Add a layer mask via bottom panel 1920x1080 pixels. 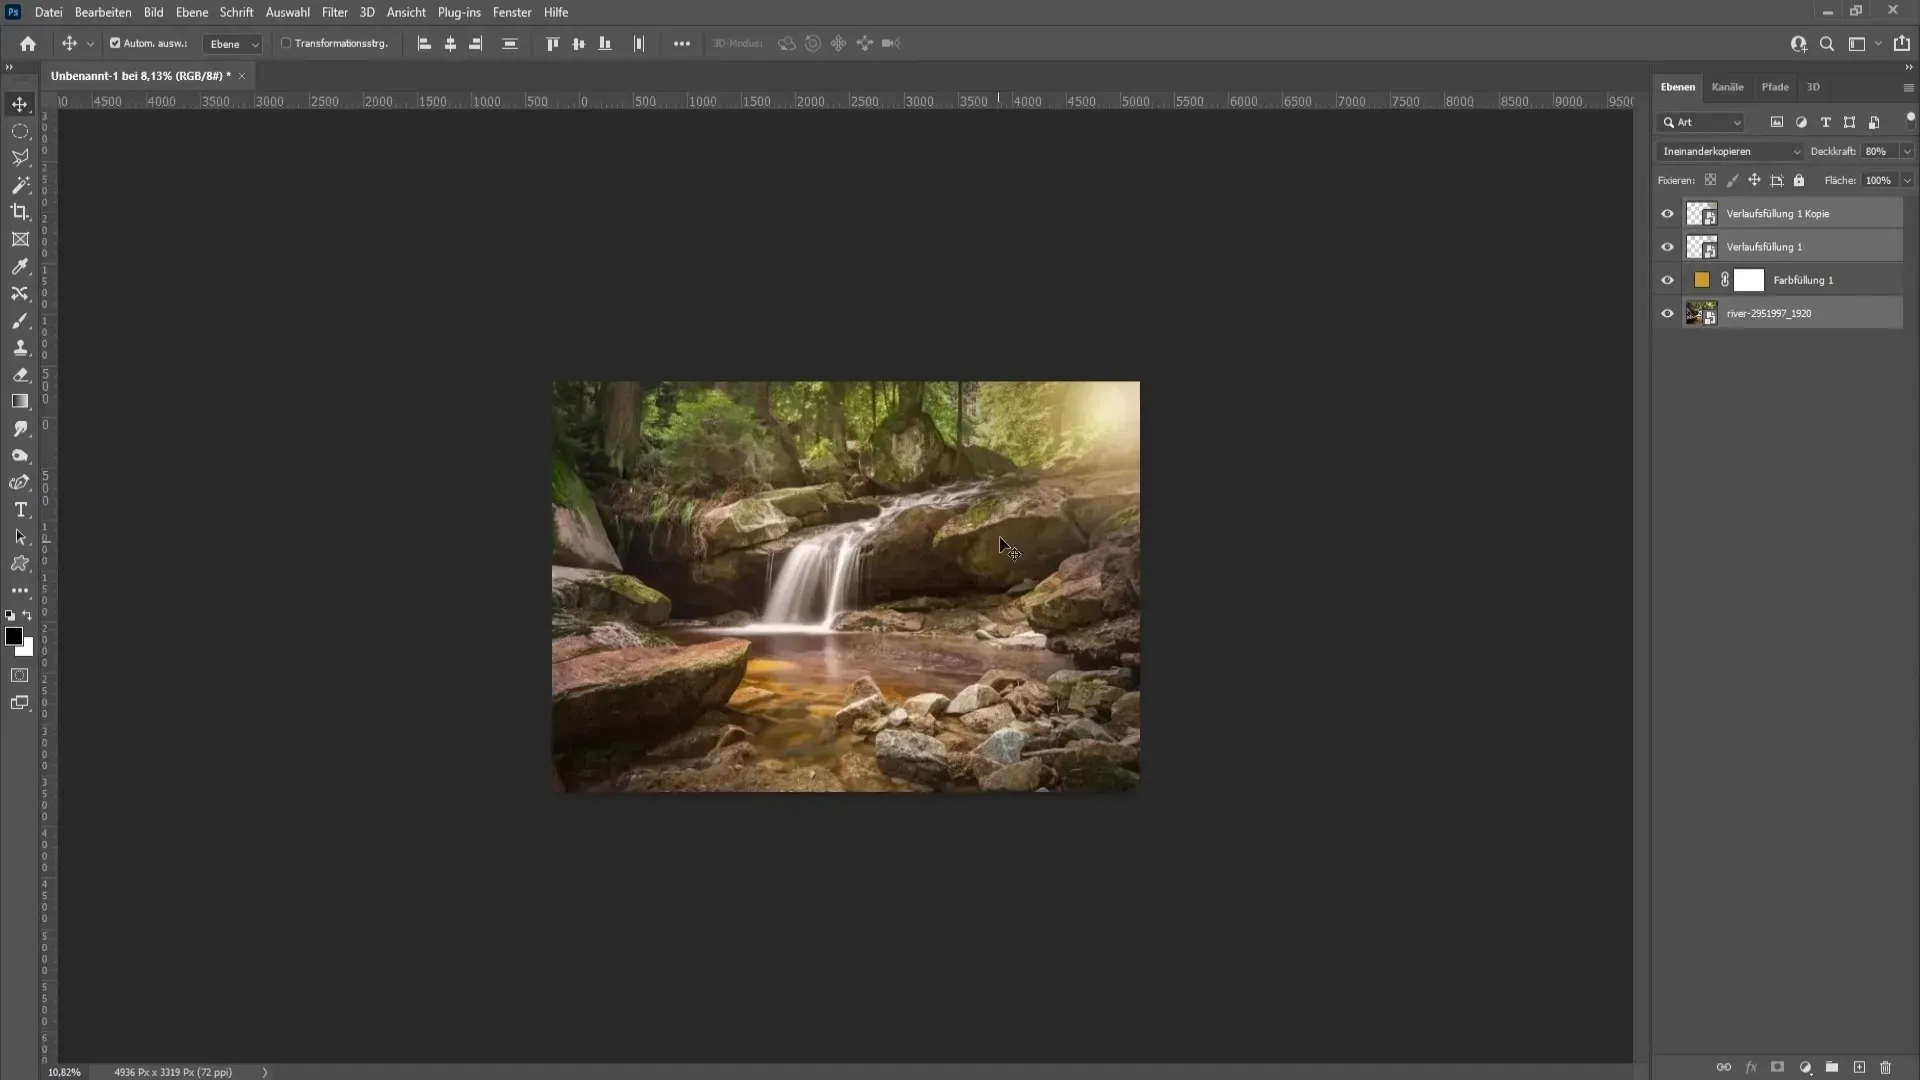(x=1777, y=1067)
